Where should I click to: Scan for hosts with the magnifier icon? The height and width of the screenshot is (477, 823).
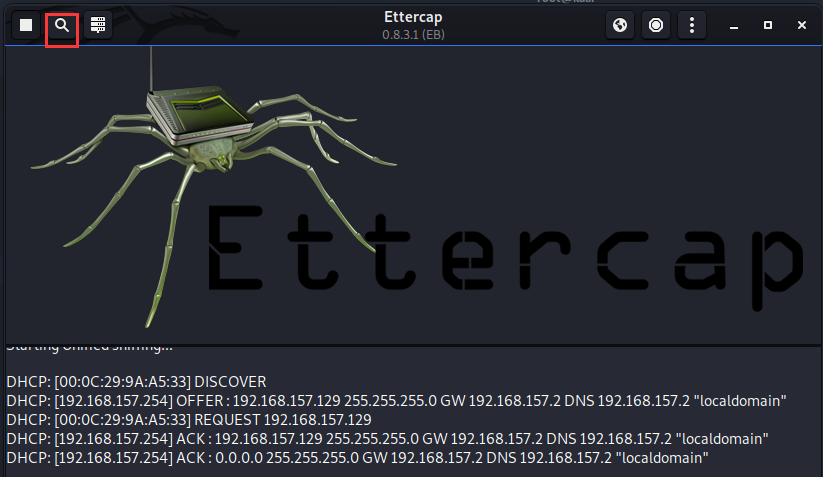62,25
